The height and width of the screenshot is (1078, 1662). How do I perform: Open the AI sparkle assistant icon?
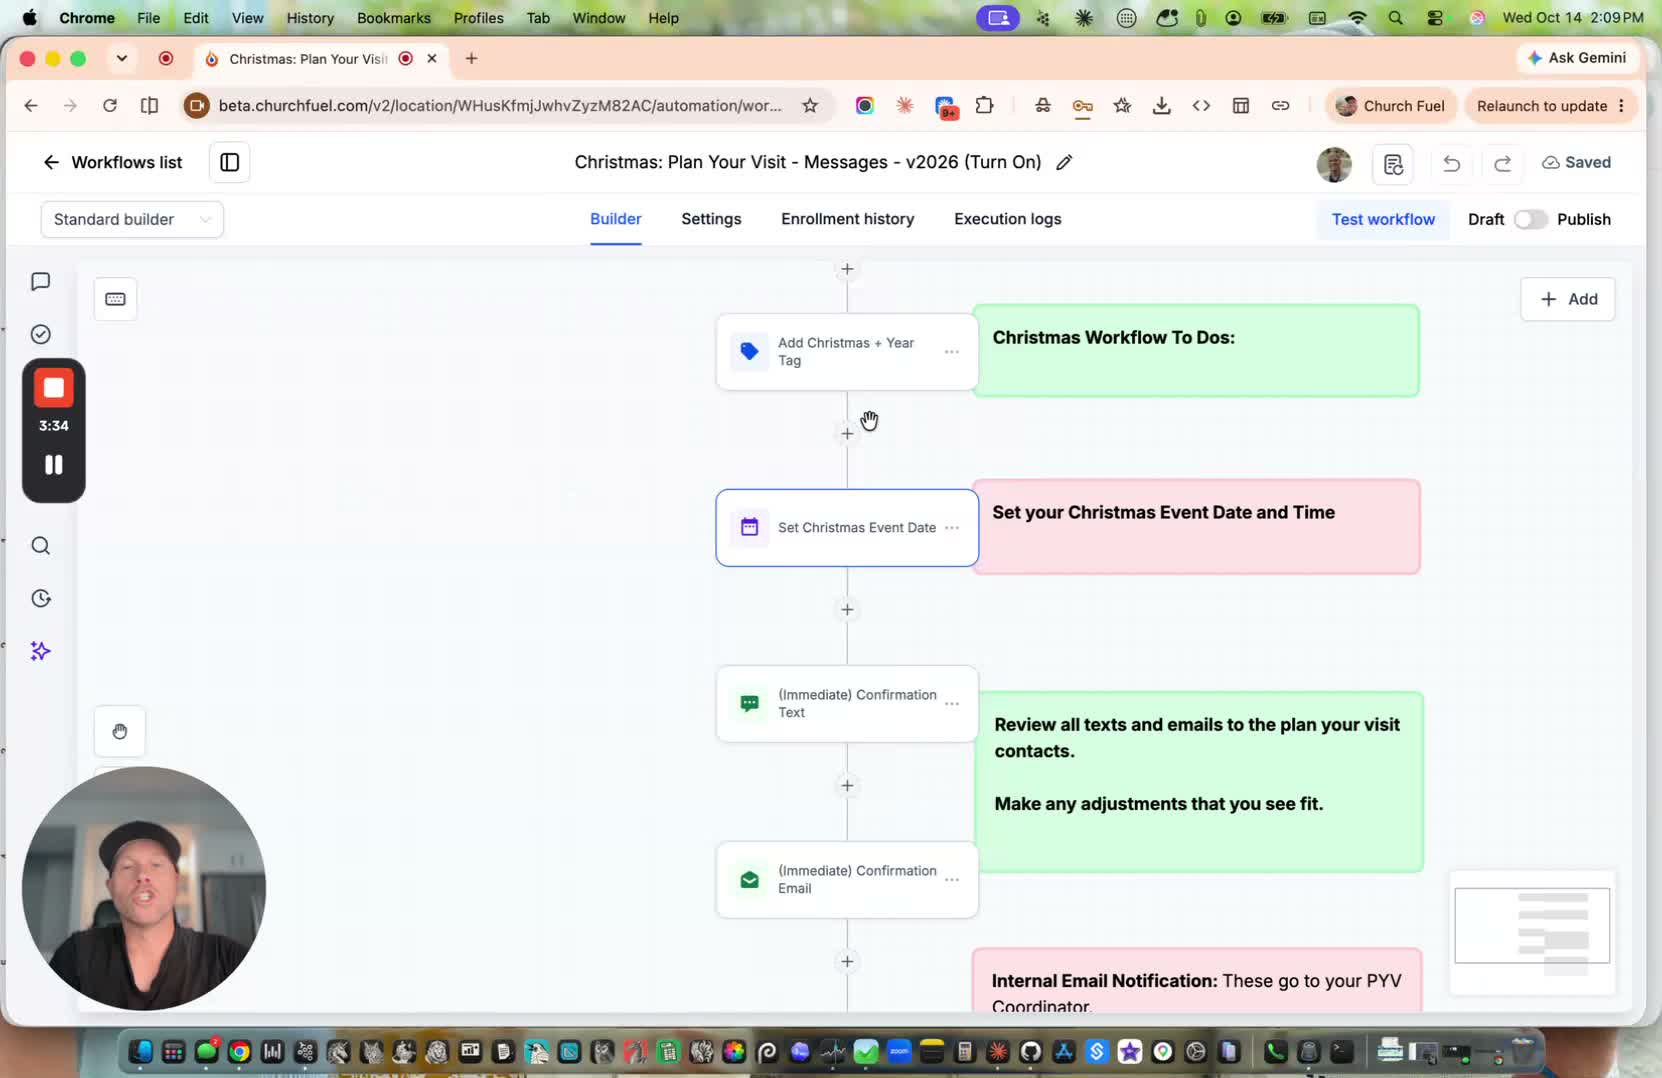point(40,651)
